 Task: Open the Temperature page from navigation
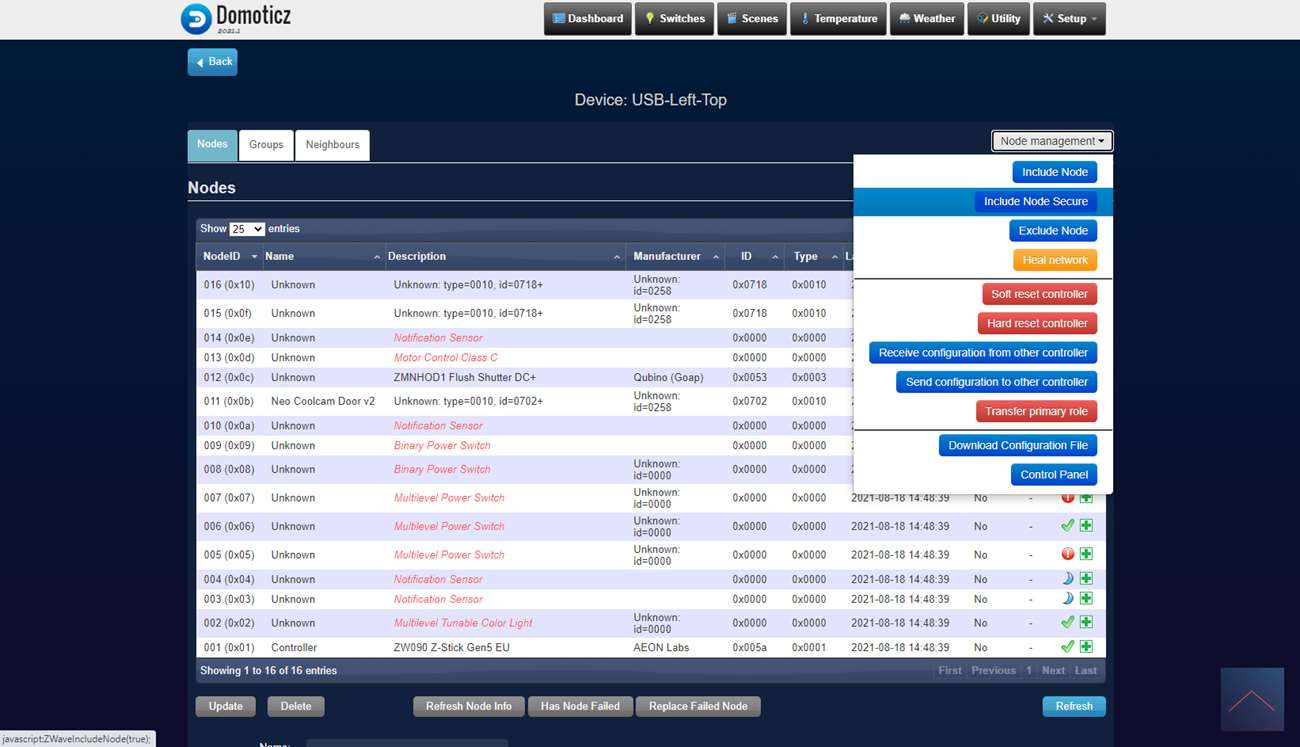tap(838, 19)
